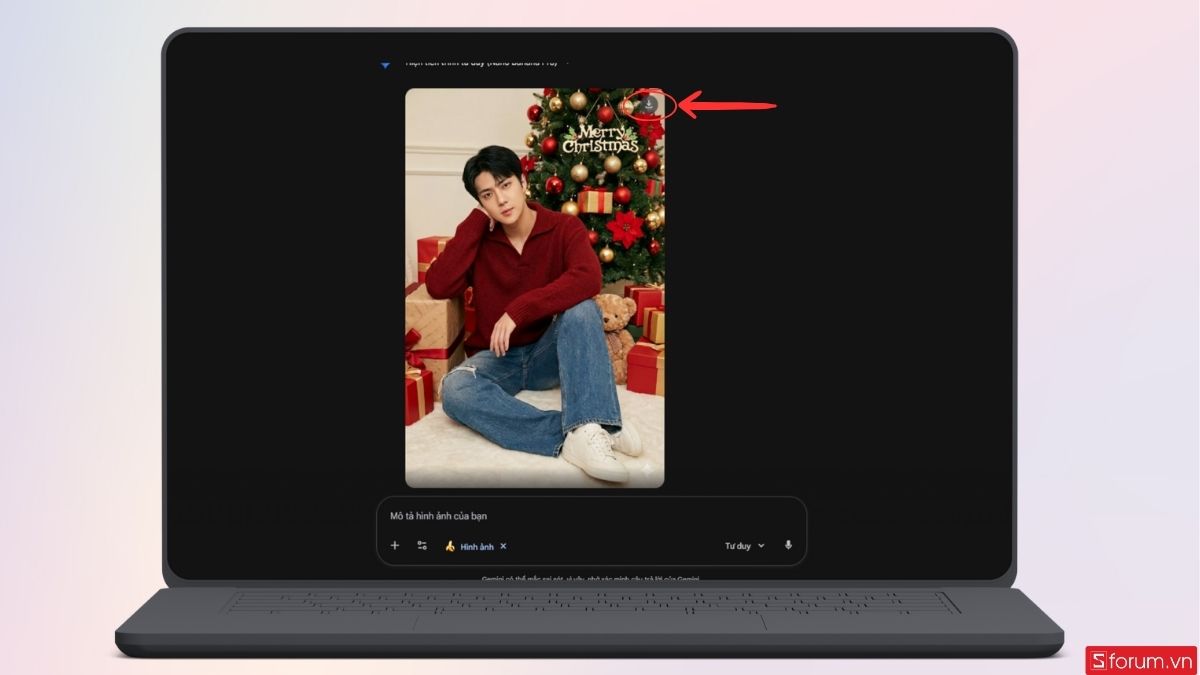This screenshot has width=1200, height=675.
Task: Click the plus icon to attach files
Action: pos(393,545)
